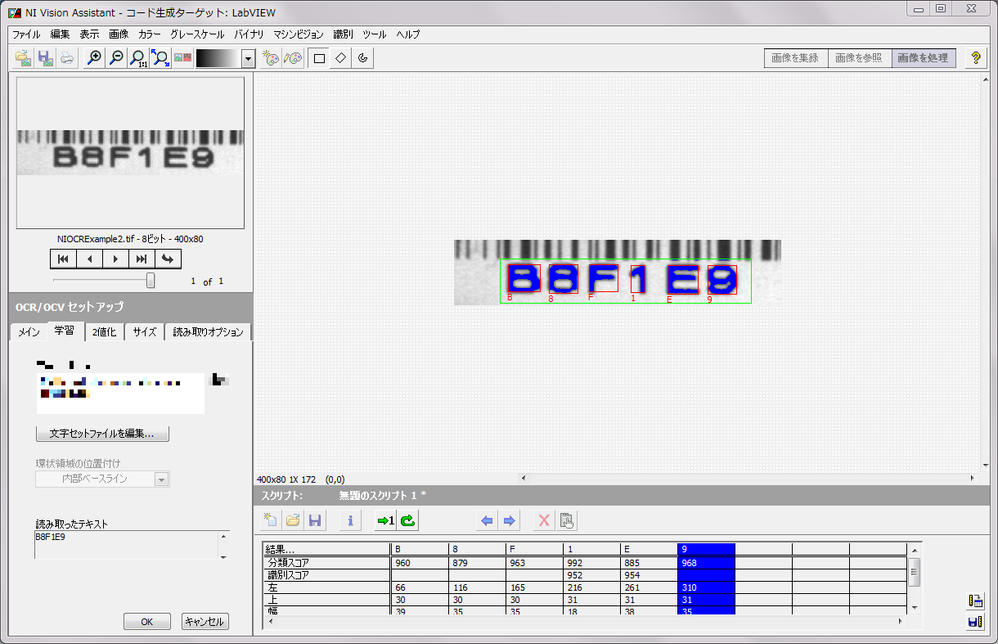
Task: Go to next image button
Action: pos(115,259)
